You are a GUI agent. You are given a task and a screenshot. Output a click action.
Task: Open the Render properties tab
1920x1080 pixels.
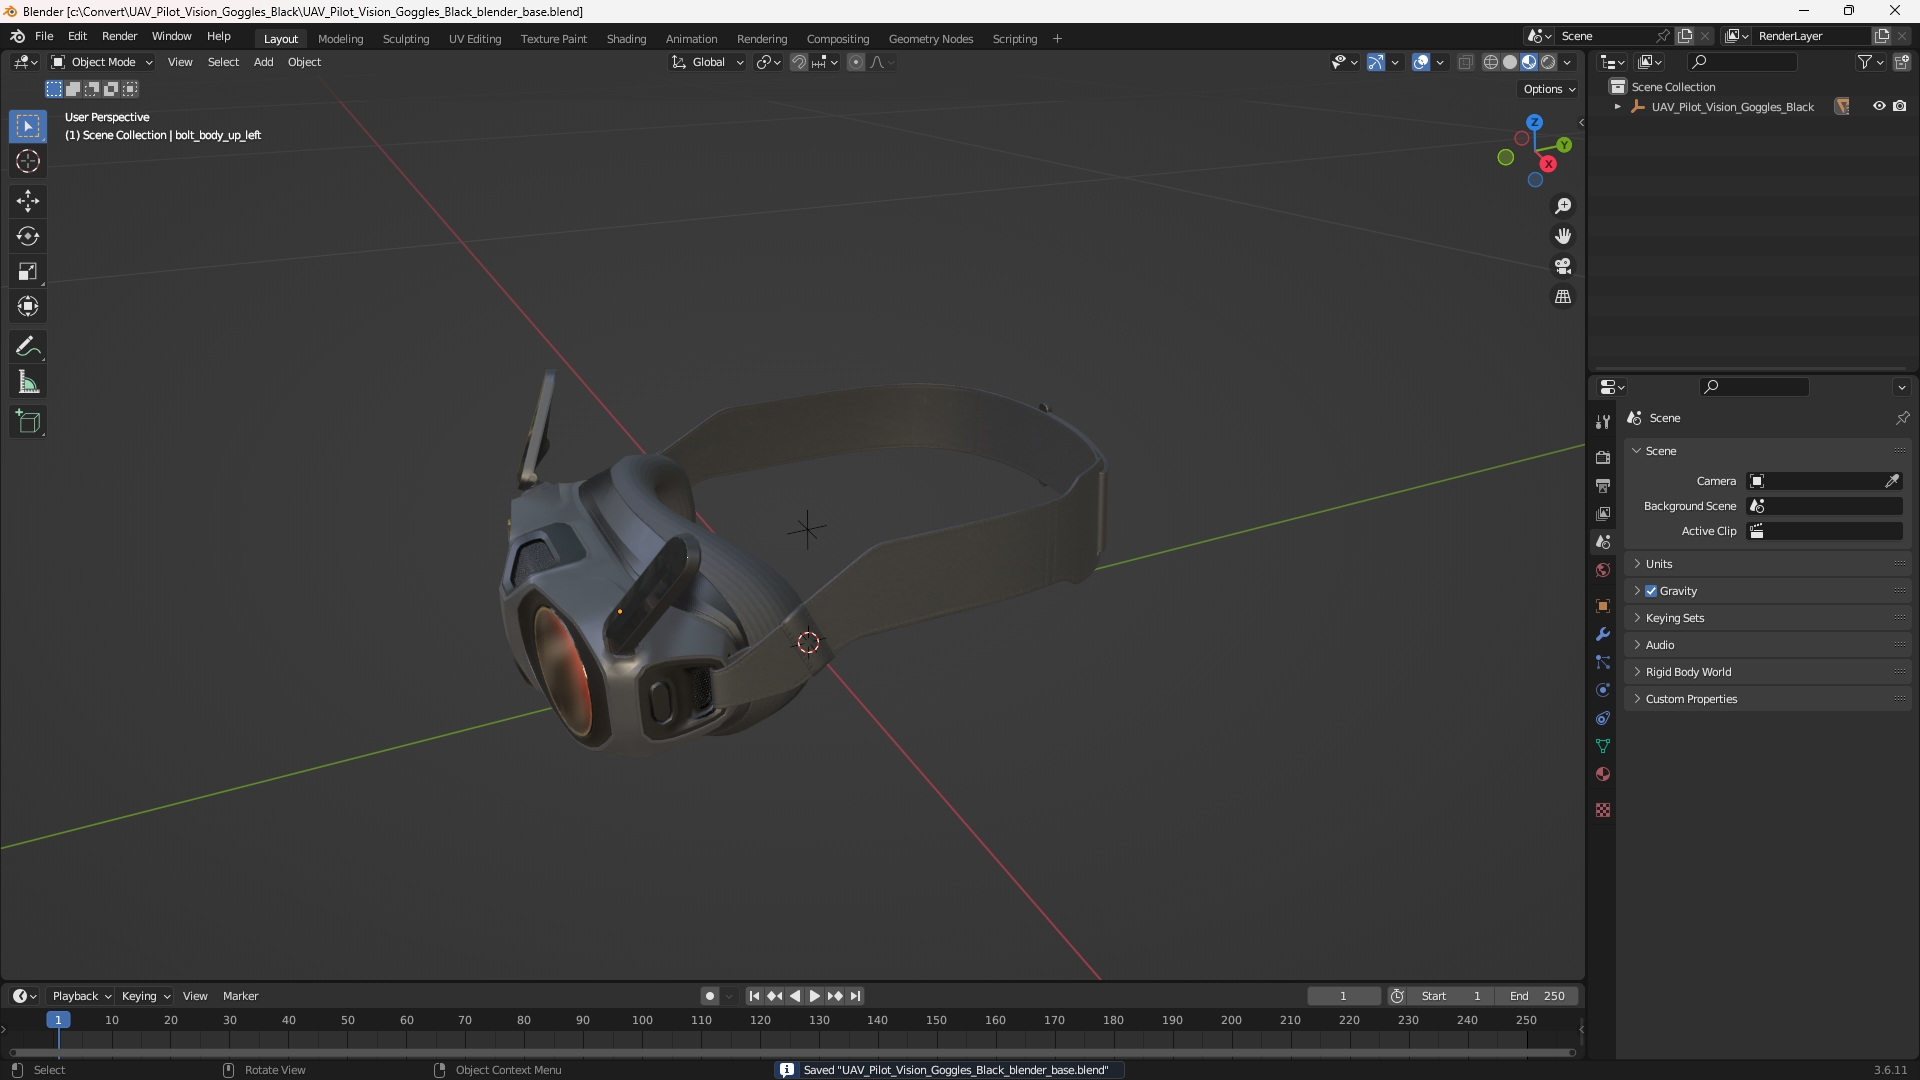1603,457
